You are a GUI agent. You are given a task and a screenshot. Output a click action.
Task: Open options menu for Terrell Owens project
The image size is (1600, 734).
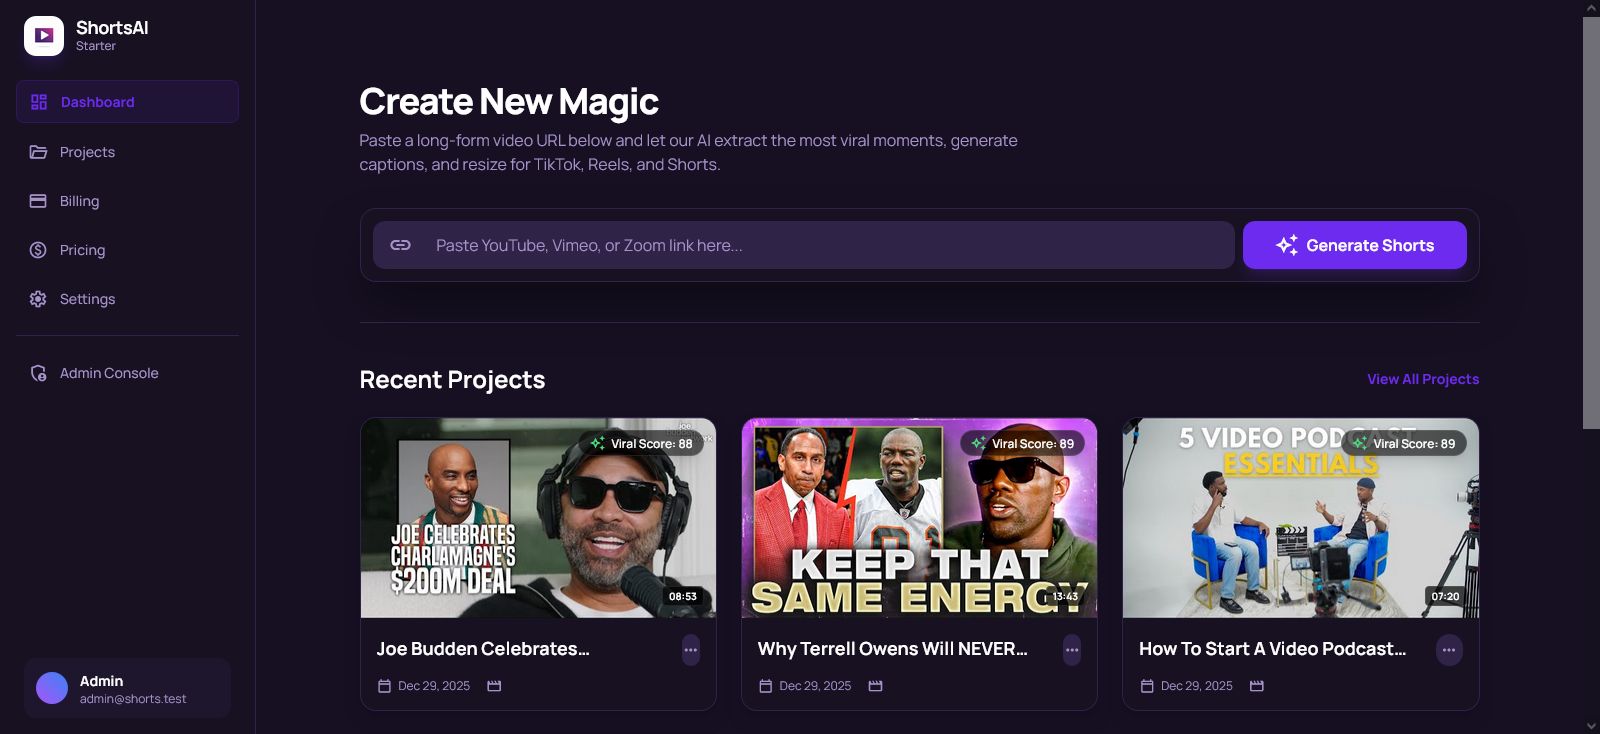tap(1072, 650)
